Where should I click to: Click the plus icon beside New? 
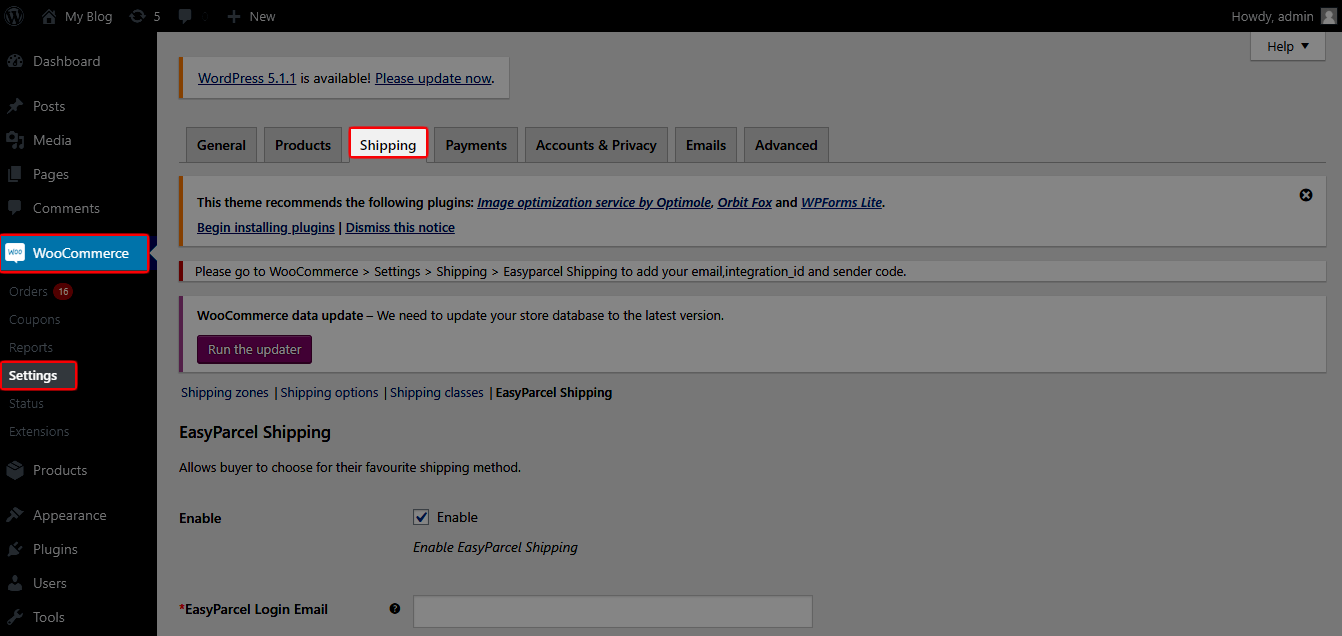click(x=233, y=16)
